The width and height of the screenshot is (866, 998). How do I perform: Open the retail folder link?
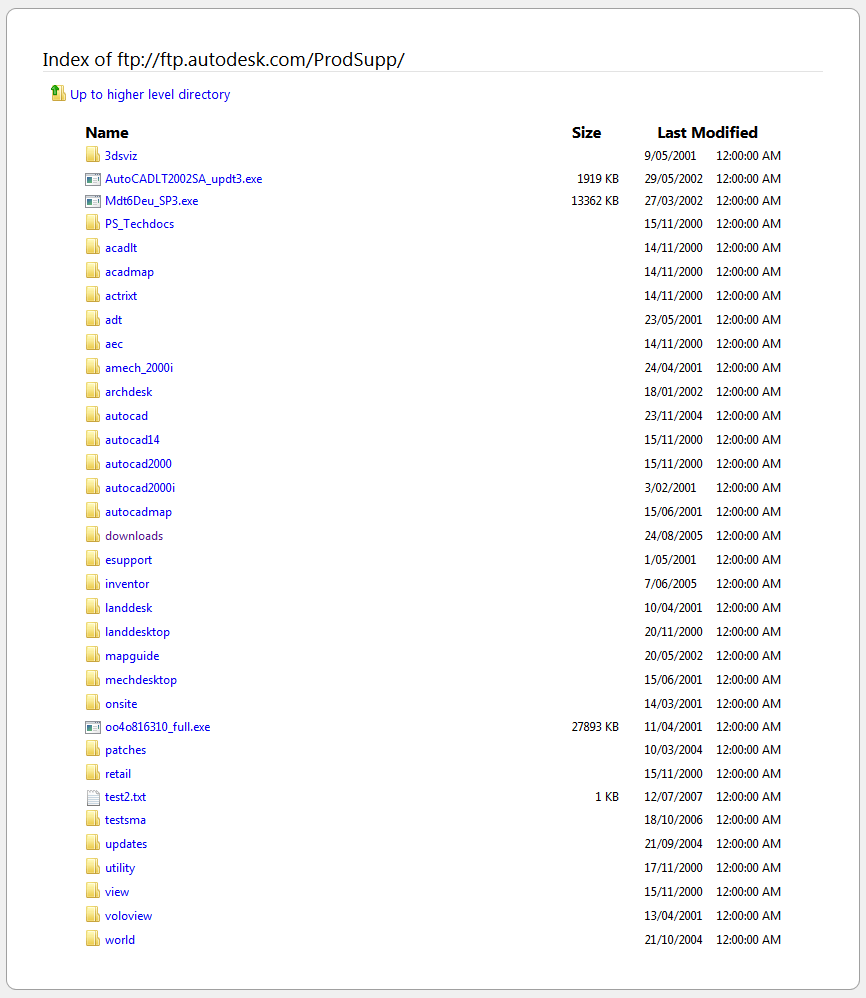tap(118, 774)
